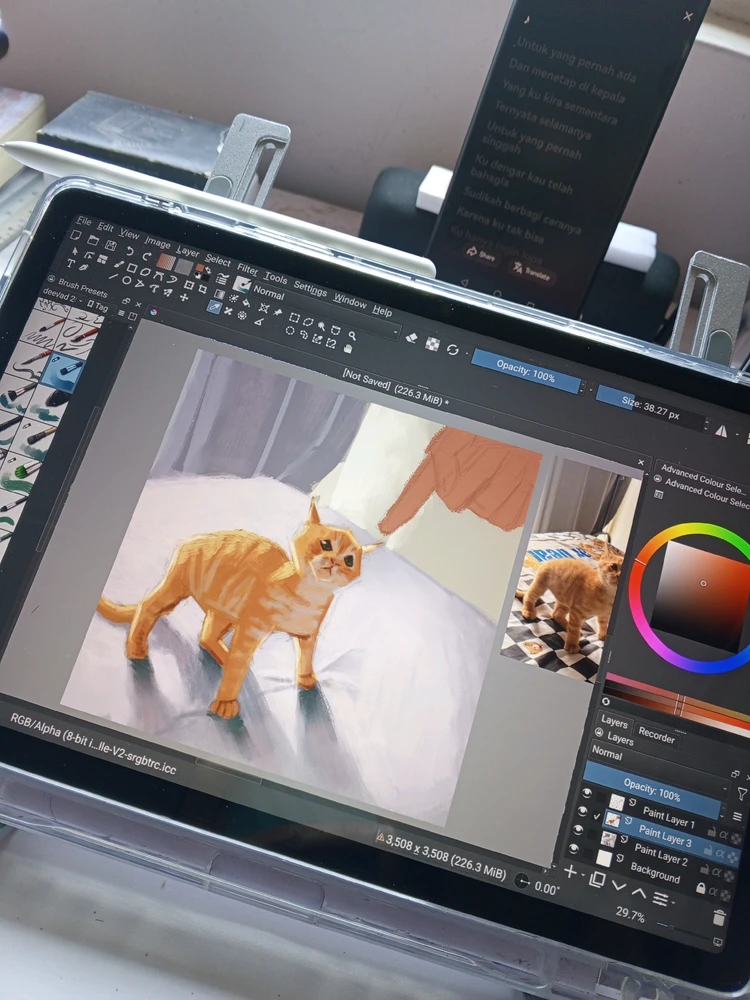Open the layer filter funnel icon

[x=742, y=793]
